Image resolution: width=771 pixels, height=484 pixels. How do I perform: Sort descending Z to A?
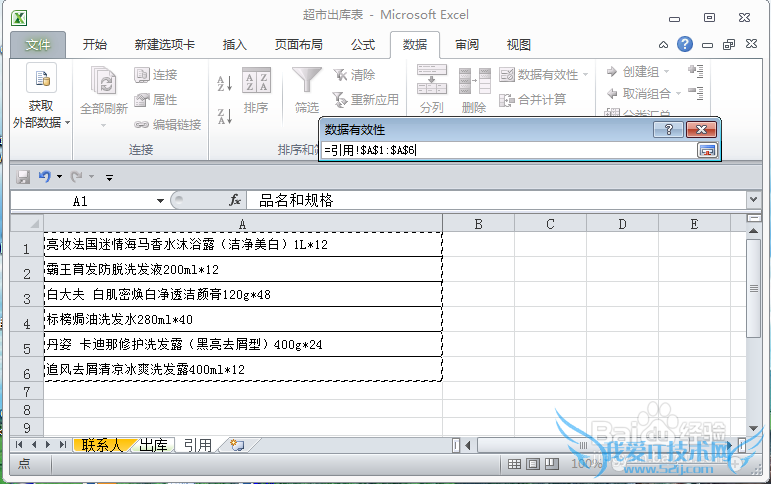[225, 117]
